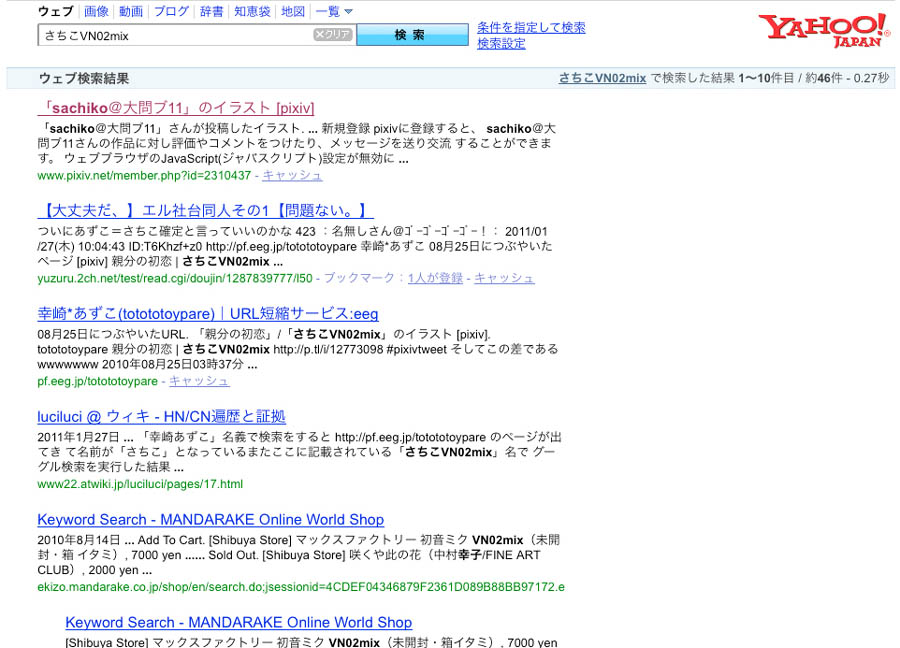Open the 幸崎*あずこ URL短縮サービス result

208,314
